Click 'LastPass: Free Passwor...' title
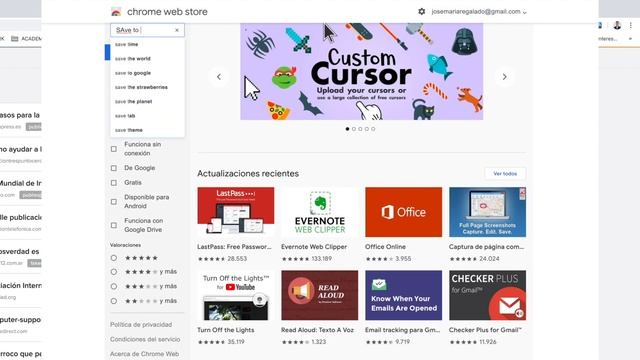 pyautogui.click(x=234, y=247)
